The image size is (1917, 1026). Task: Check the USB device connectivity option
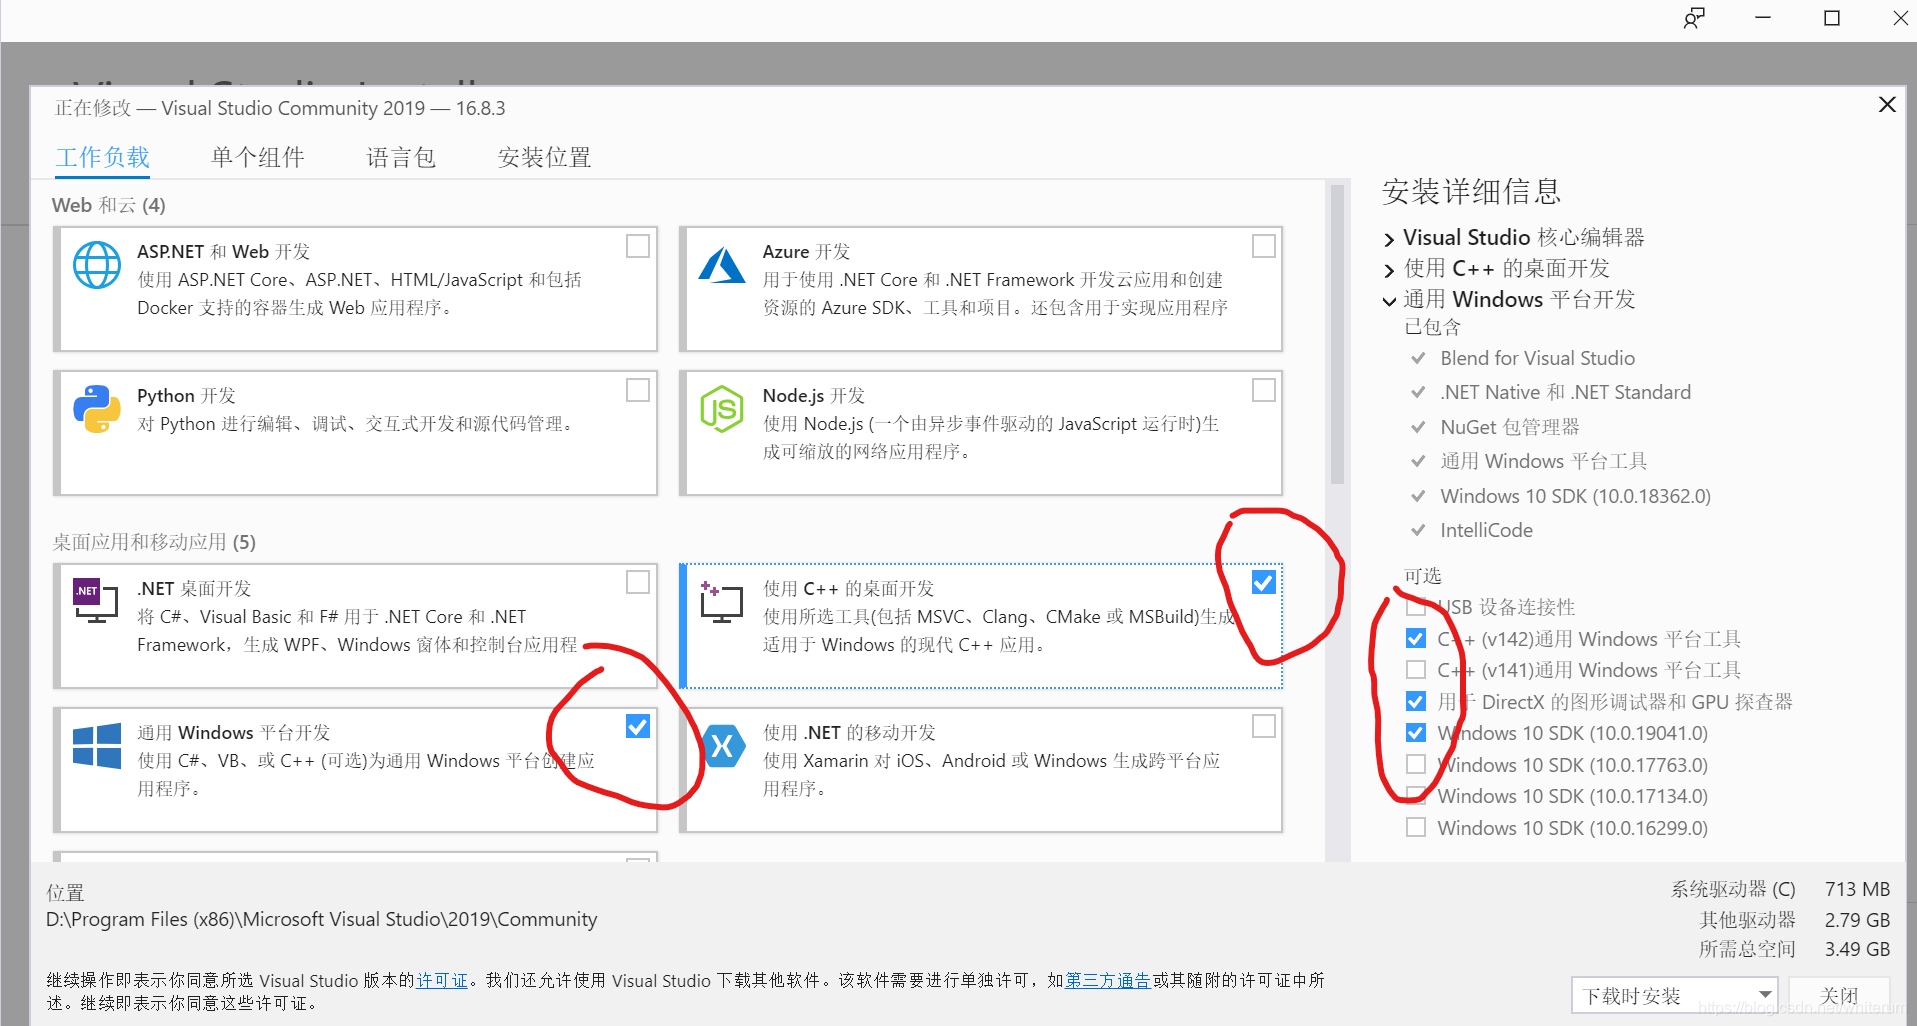[1416, 607]
